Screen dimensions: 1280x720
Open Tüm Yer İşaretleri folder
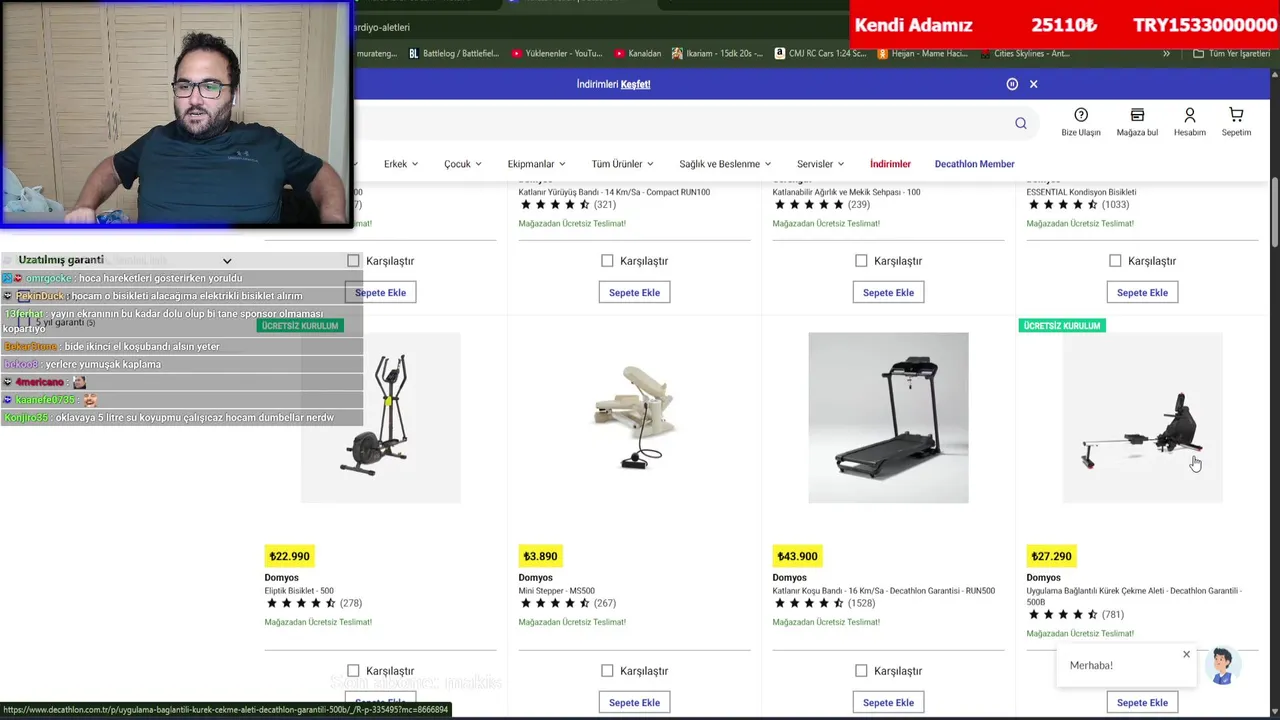1231,54
